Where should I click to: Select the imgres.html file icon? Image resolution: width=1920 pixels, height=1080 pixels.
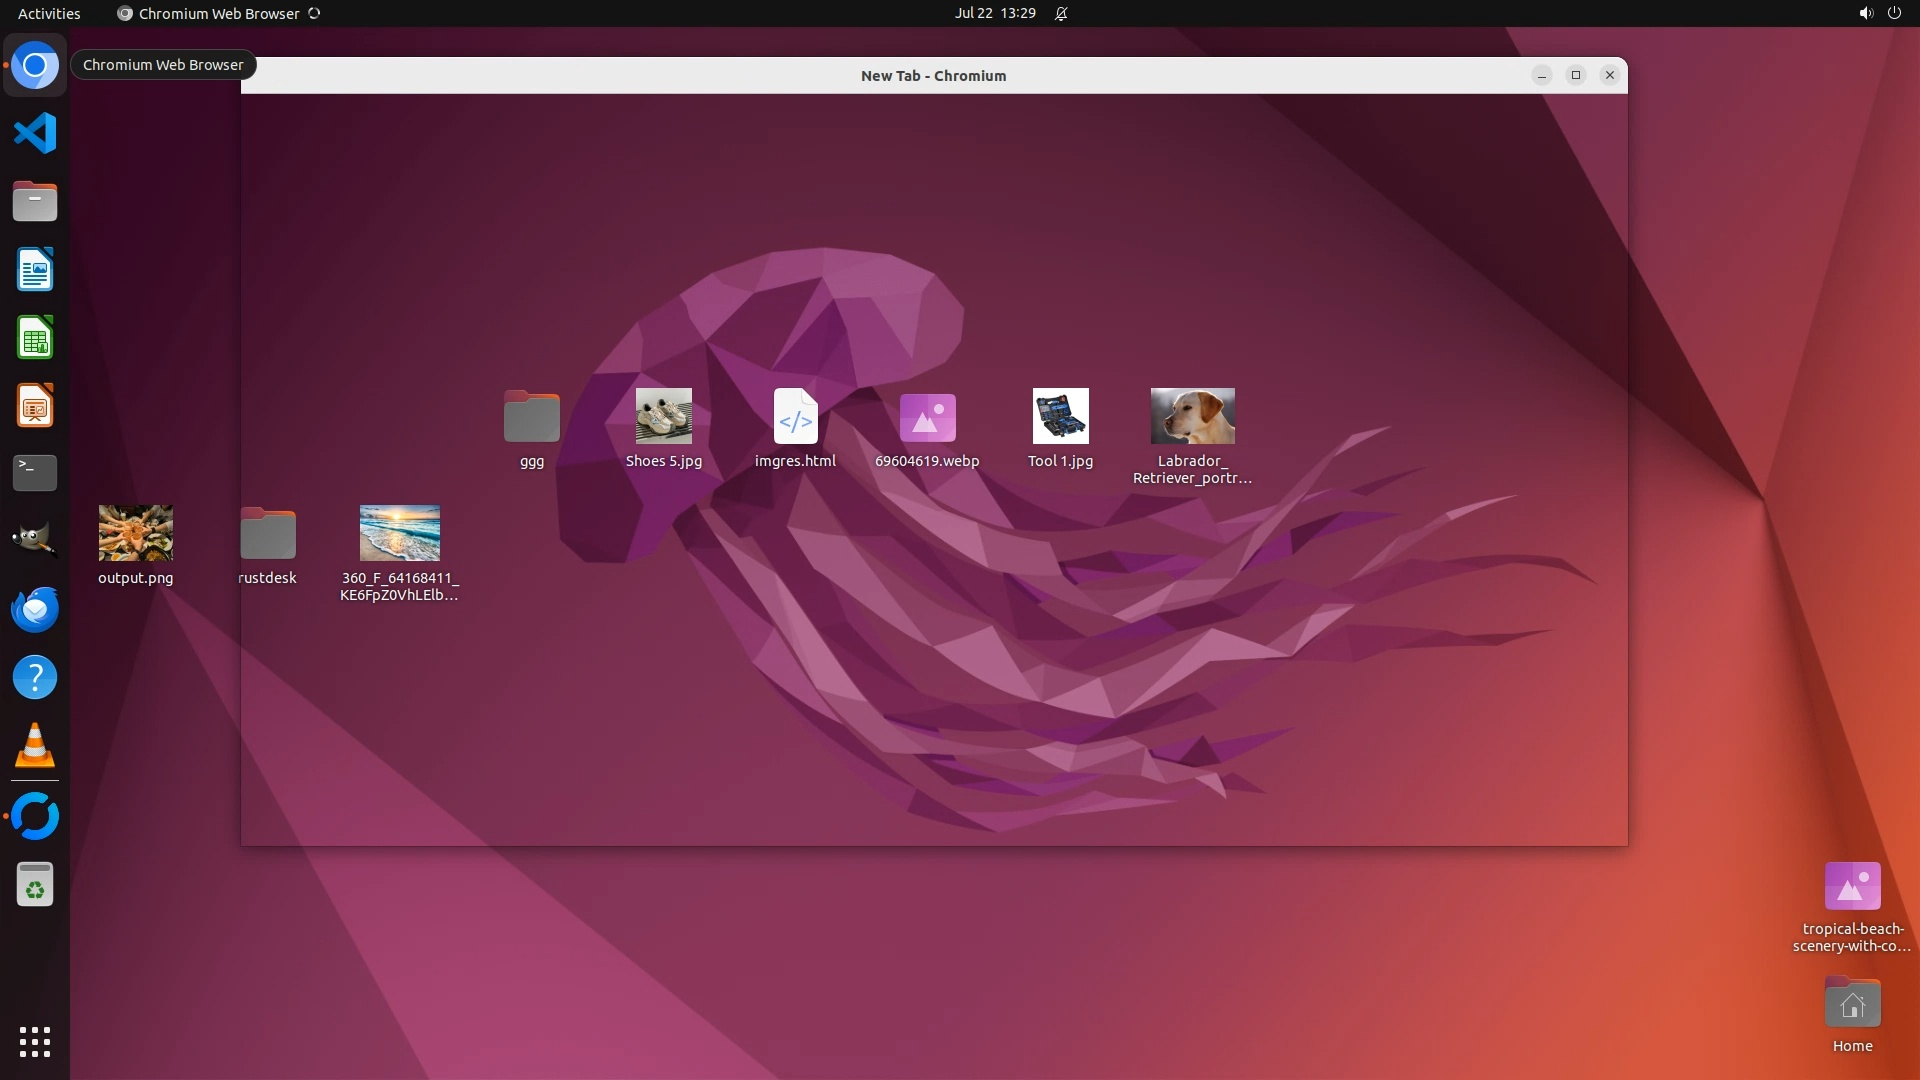pyautogui.click(x=795, y=416)
